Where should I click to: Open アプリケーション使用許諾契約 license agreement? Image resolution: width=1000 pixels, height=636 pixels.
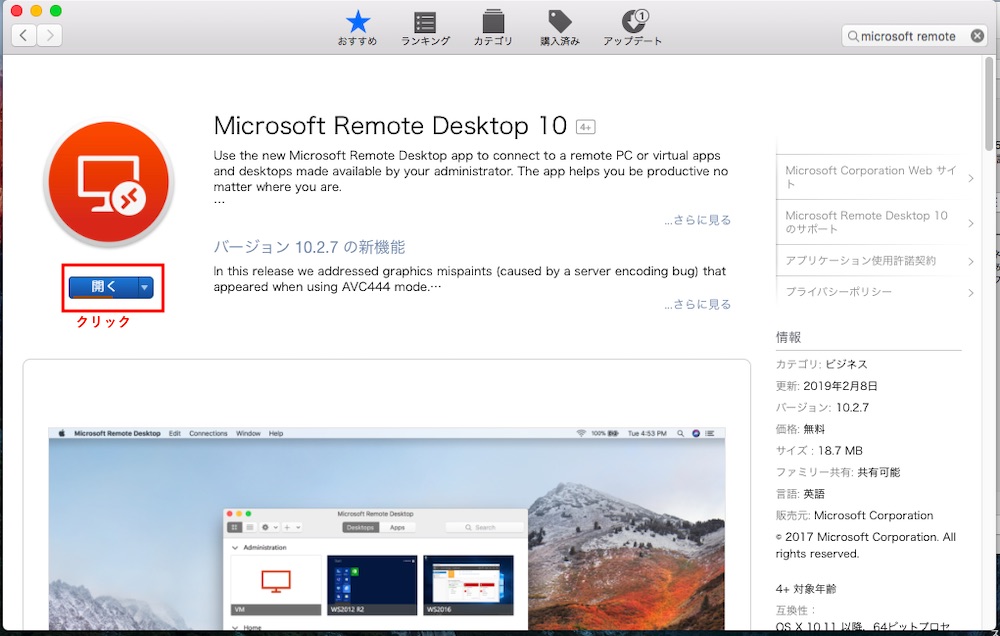click(x=860, y=260)
